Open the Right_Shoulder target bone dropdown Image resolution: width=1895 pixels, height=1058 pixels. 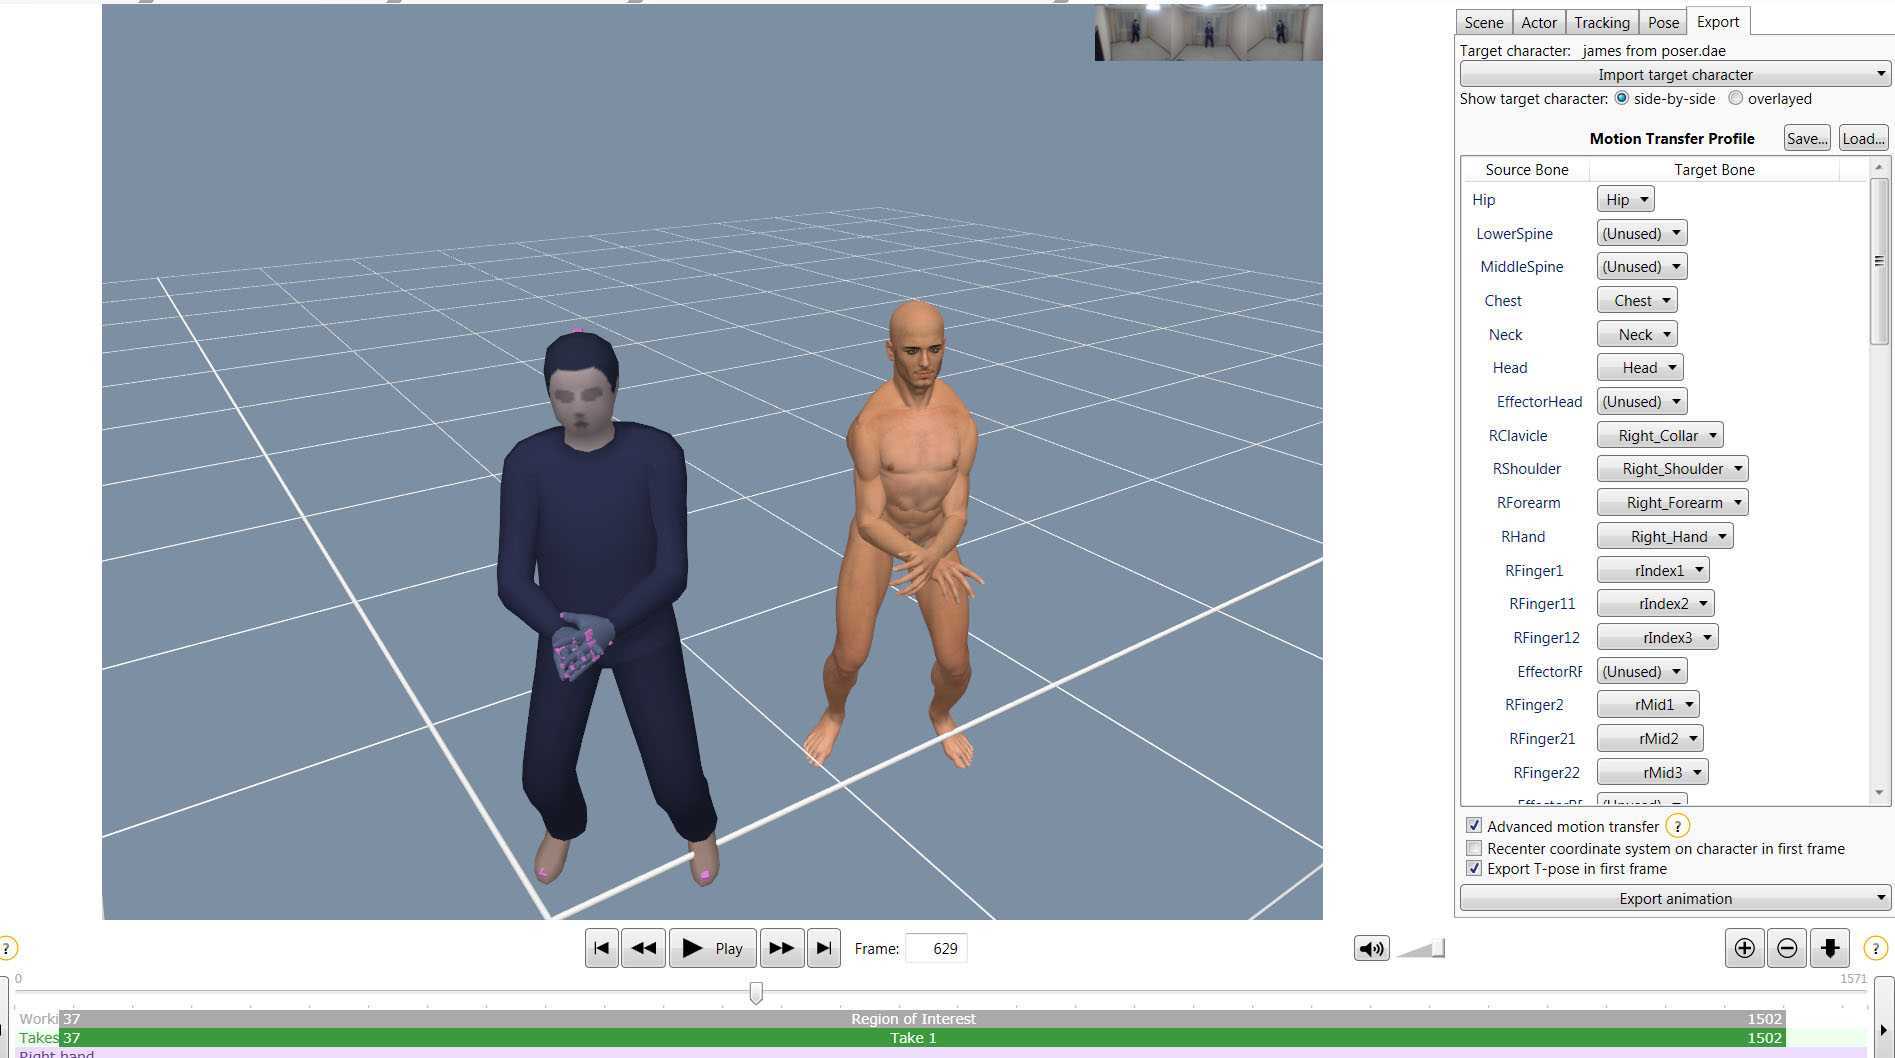[x=1672, y=469]
